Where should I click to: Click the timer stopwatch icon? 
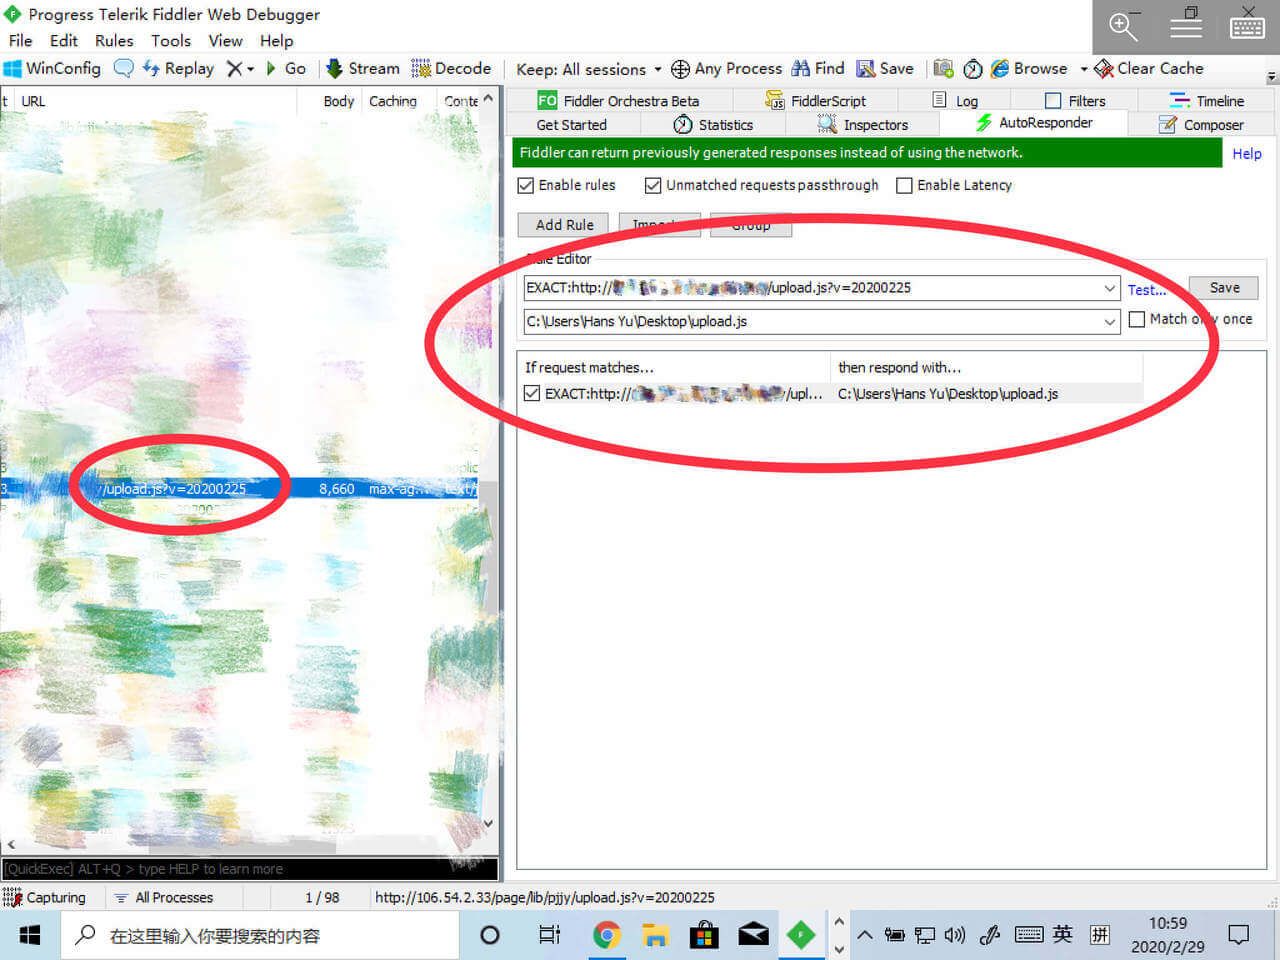tap(973, 68)
